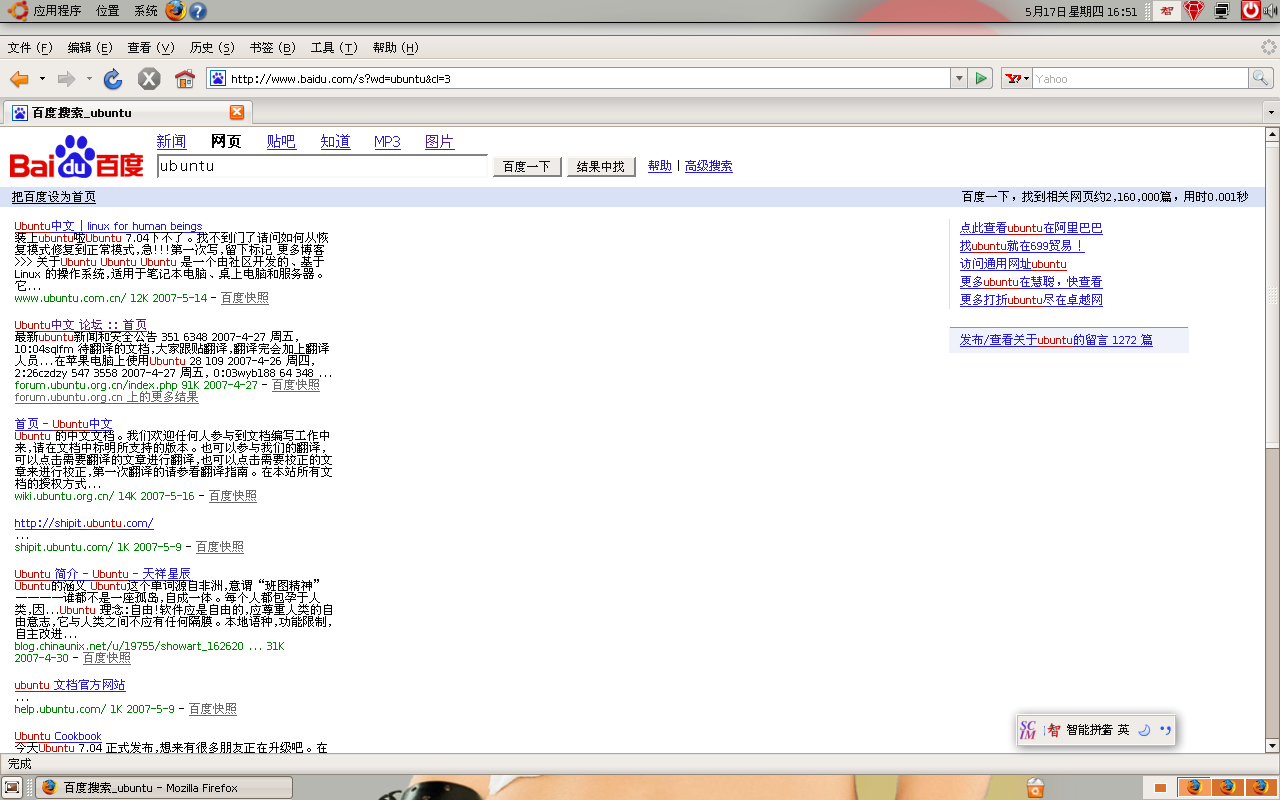The image size is (1280, 800).
Task: Open the 位置 panel menu
Action: [108, 11]
